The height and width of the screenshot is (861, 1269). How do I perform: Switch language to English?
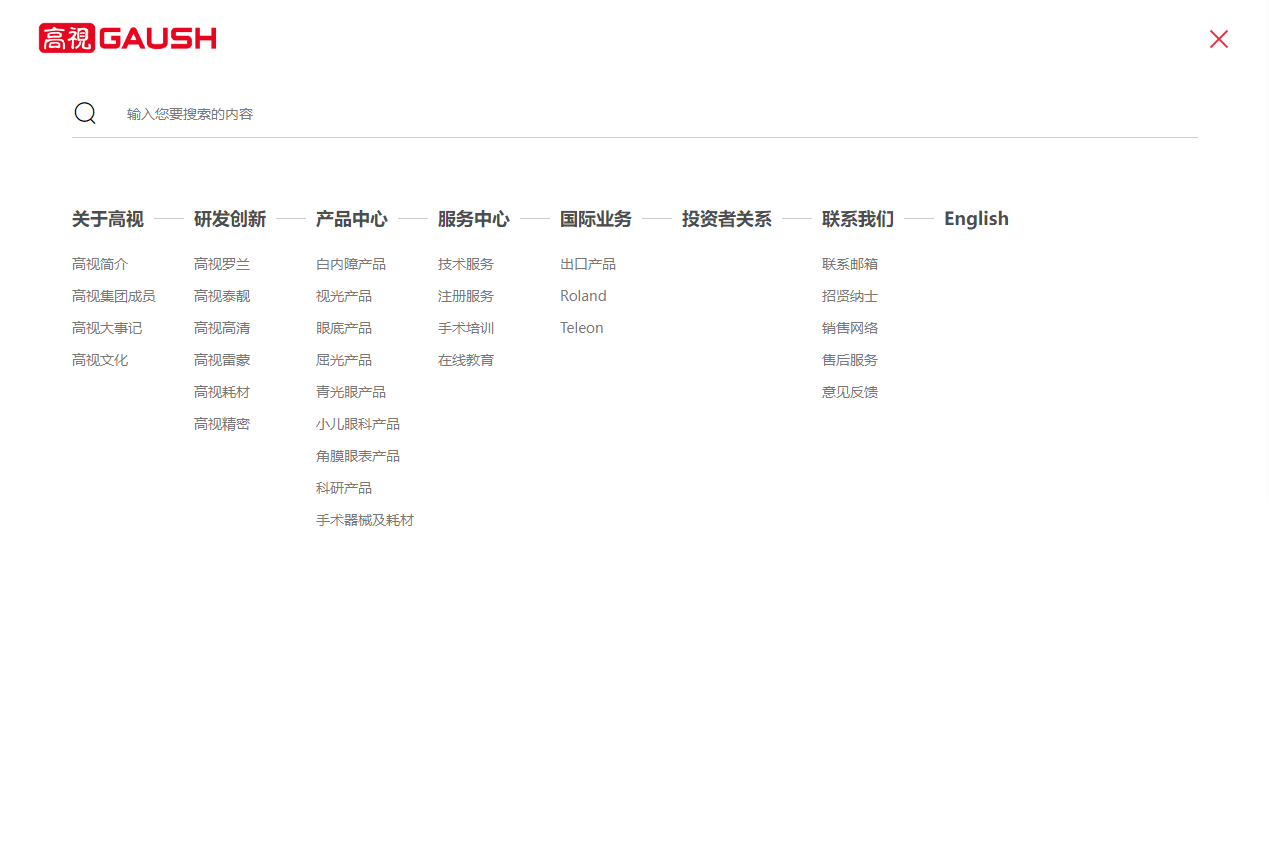click(976, 219)
